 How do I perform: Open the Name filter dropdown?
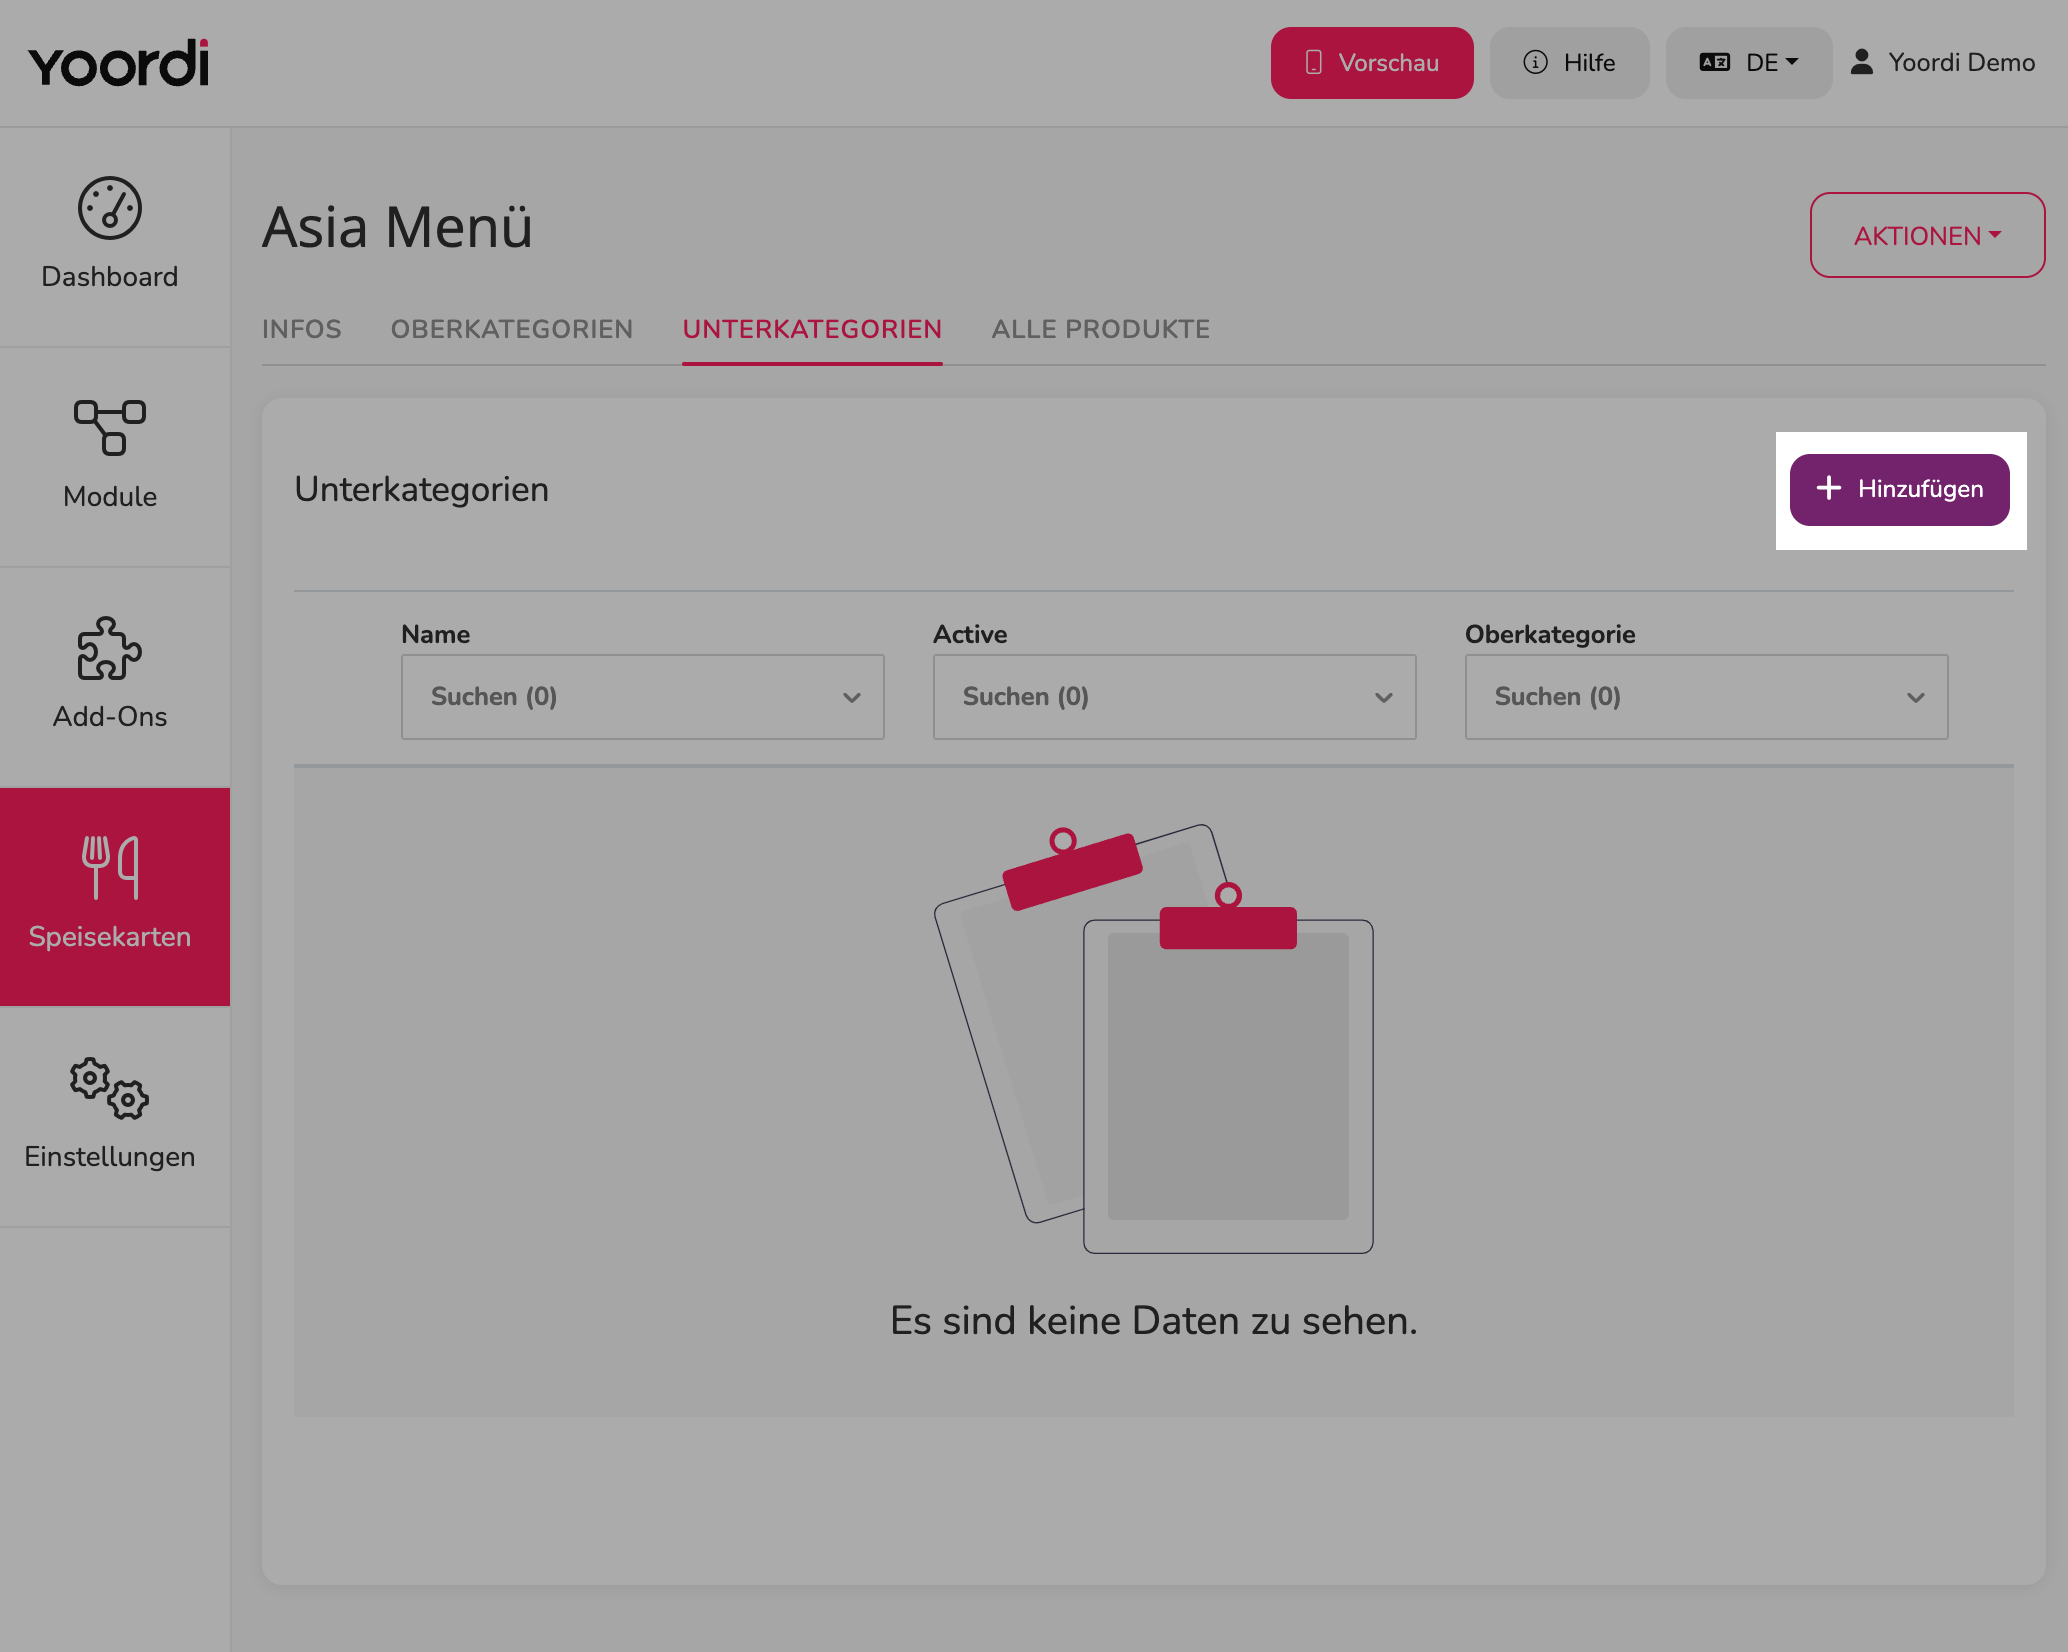(643, 697)
